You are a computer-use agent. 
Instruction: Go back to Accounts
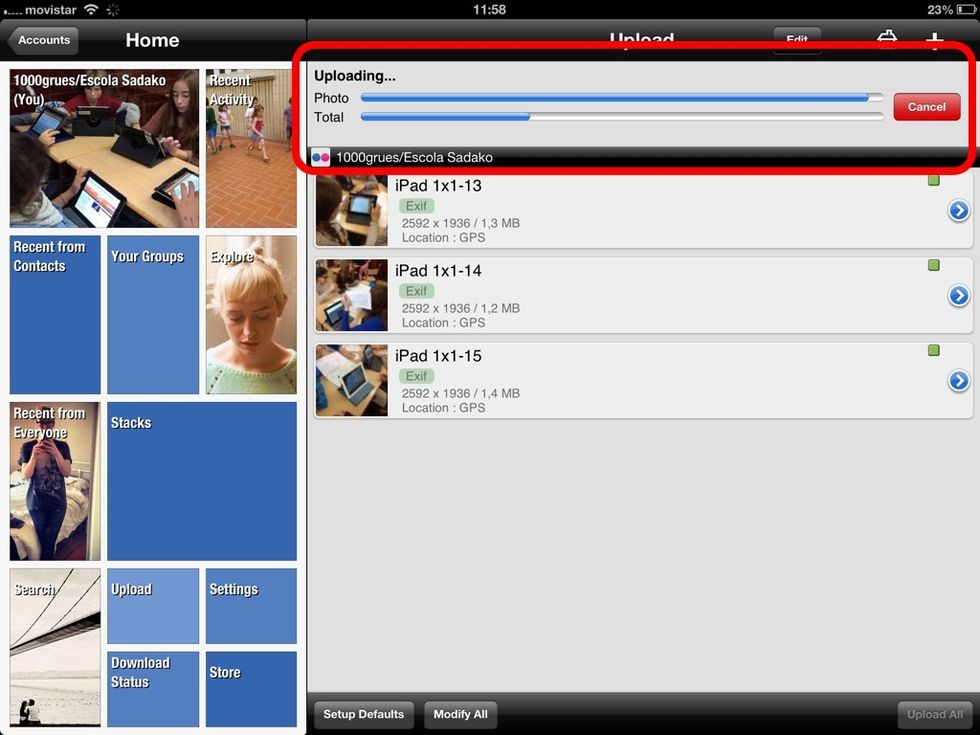click(x=43, y=40)
